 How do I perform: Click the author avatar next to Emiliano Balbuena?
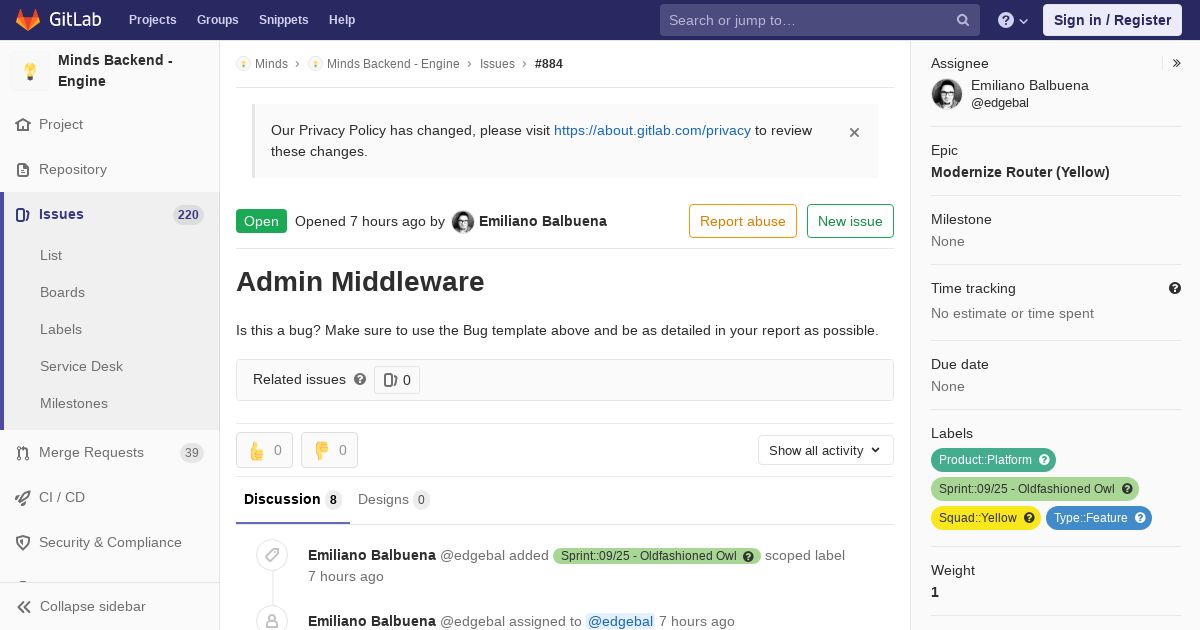[463, 222]
